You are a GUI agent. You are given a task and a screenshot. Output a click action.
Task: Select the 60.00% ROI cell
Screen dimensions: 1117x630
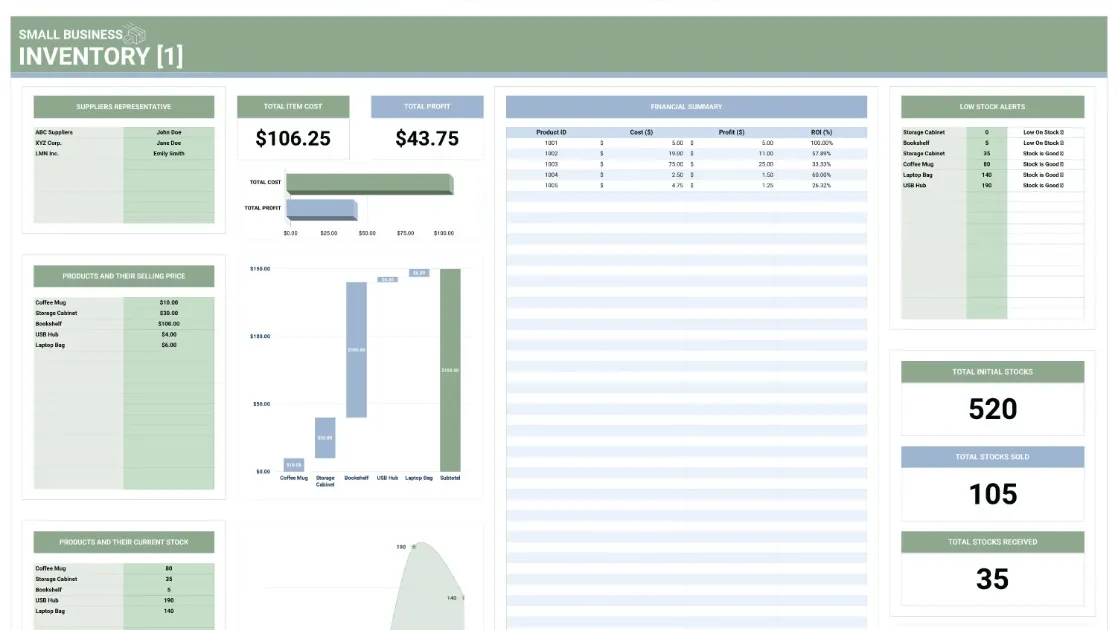(821, 175)
